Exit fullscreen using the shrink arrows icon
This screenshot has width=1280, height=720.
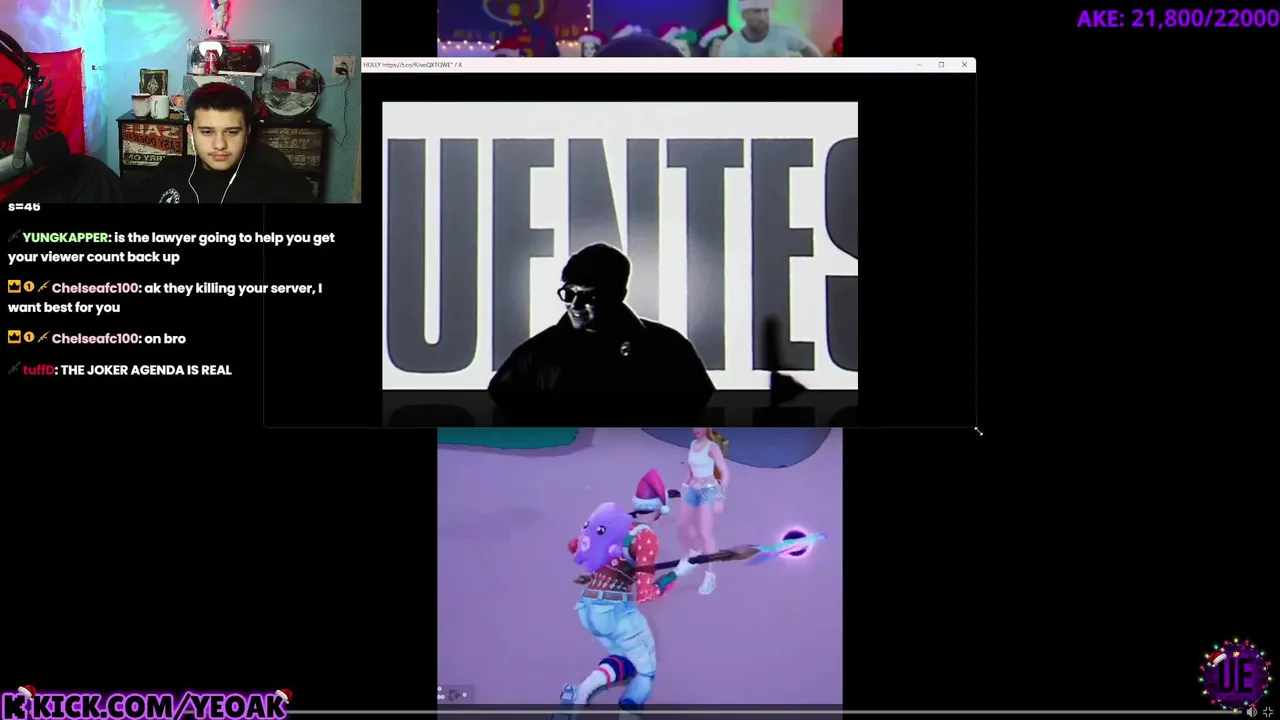[1268, 712]
